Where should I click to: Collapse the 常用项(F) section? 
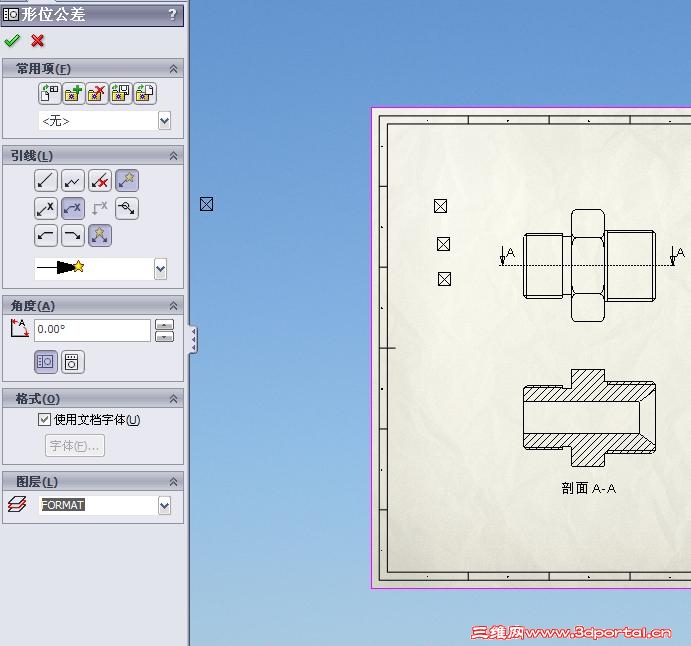point(174,69)
